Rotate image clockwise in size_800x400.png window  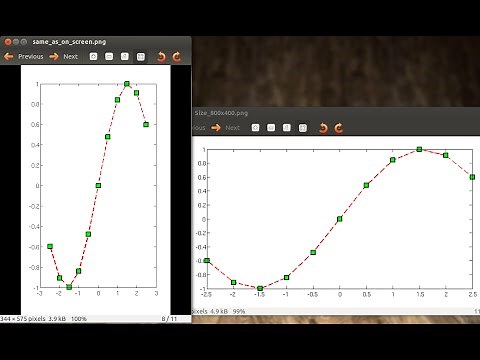click(339, 128)
